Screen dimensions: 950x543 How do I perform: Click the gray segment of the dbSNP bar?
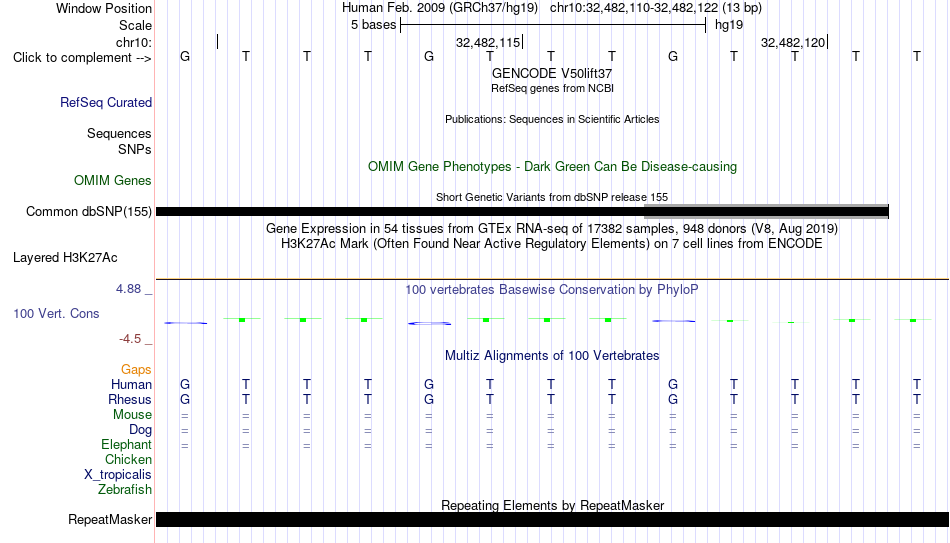[766, 212]
